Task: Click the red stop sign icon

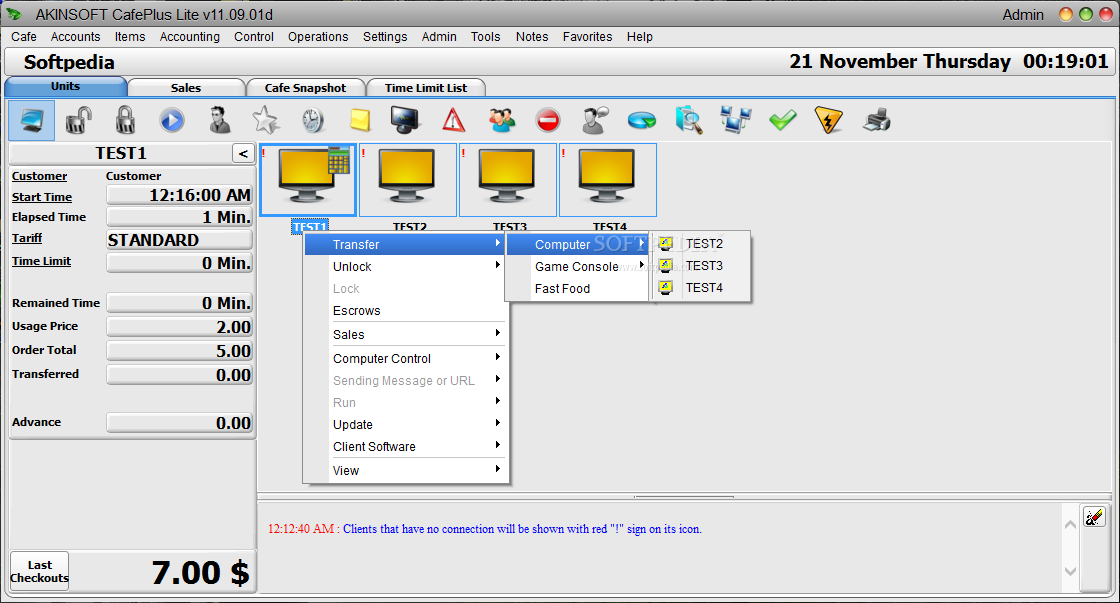Action: tap(548, 120)
